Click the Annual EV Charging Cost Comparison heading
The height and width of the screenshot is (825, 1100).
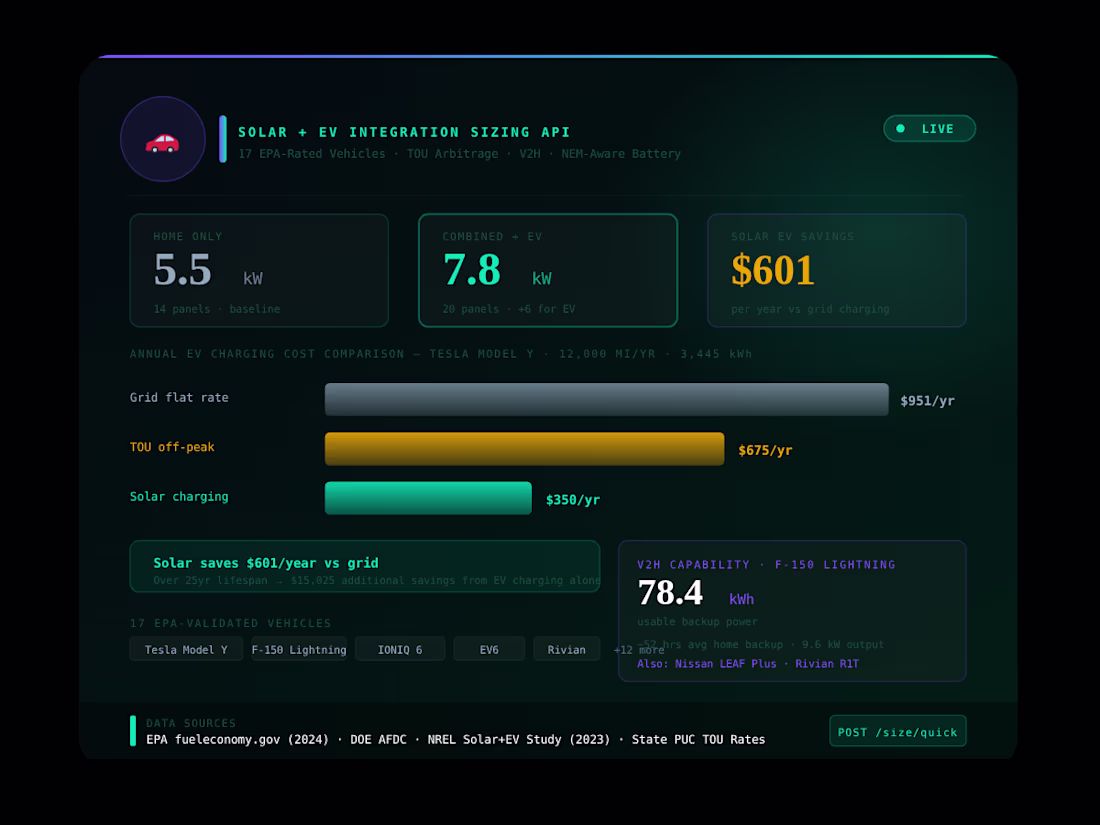coord(441,354)
